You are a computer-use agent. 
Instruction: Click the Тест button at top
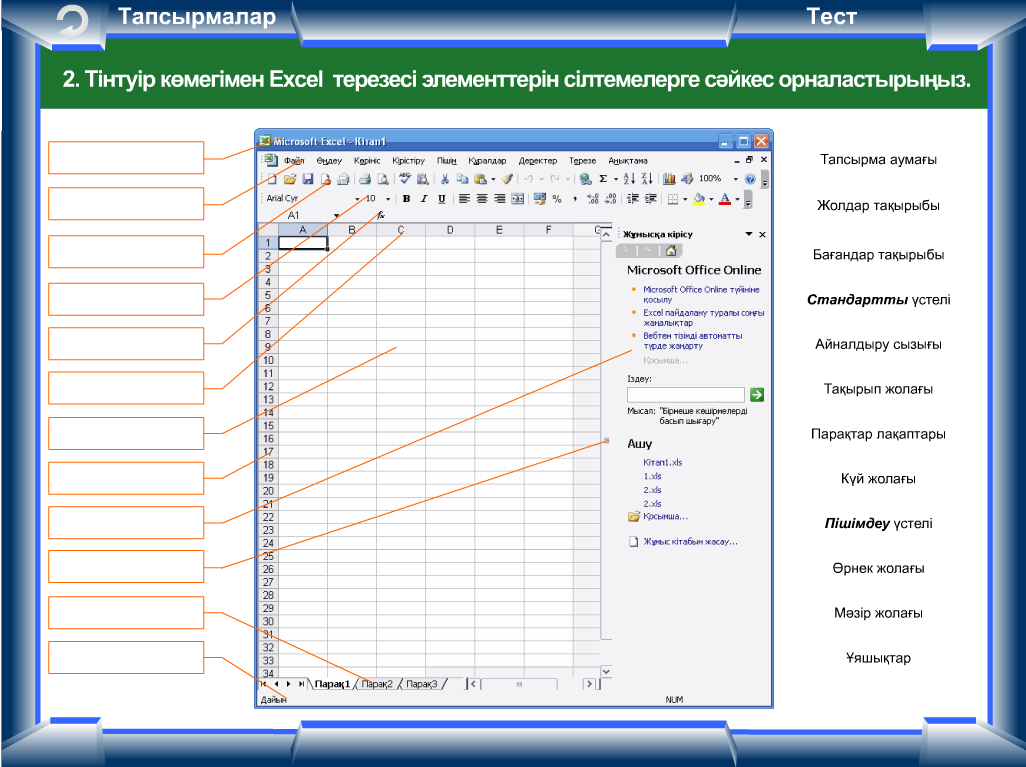(x=831, y=16)
